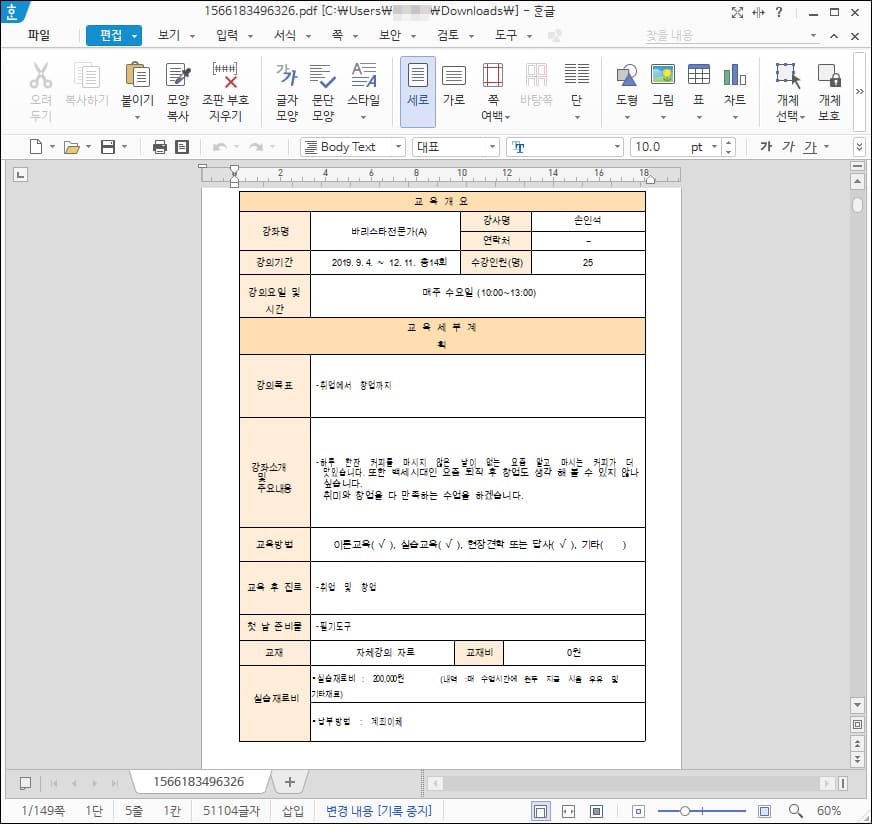
Task: Click the Redo arrow icon
Action: (256, 147)
